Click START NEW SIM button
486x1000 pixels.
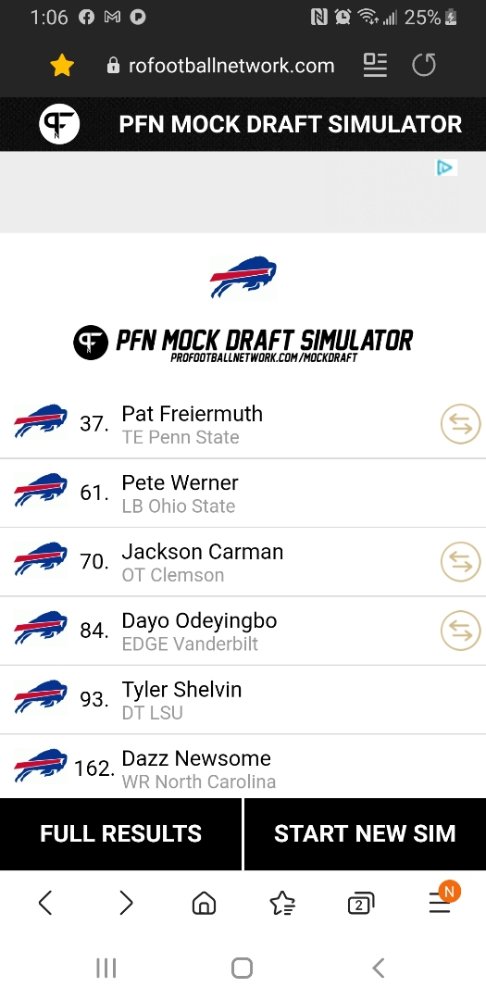365,834
